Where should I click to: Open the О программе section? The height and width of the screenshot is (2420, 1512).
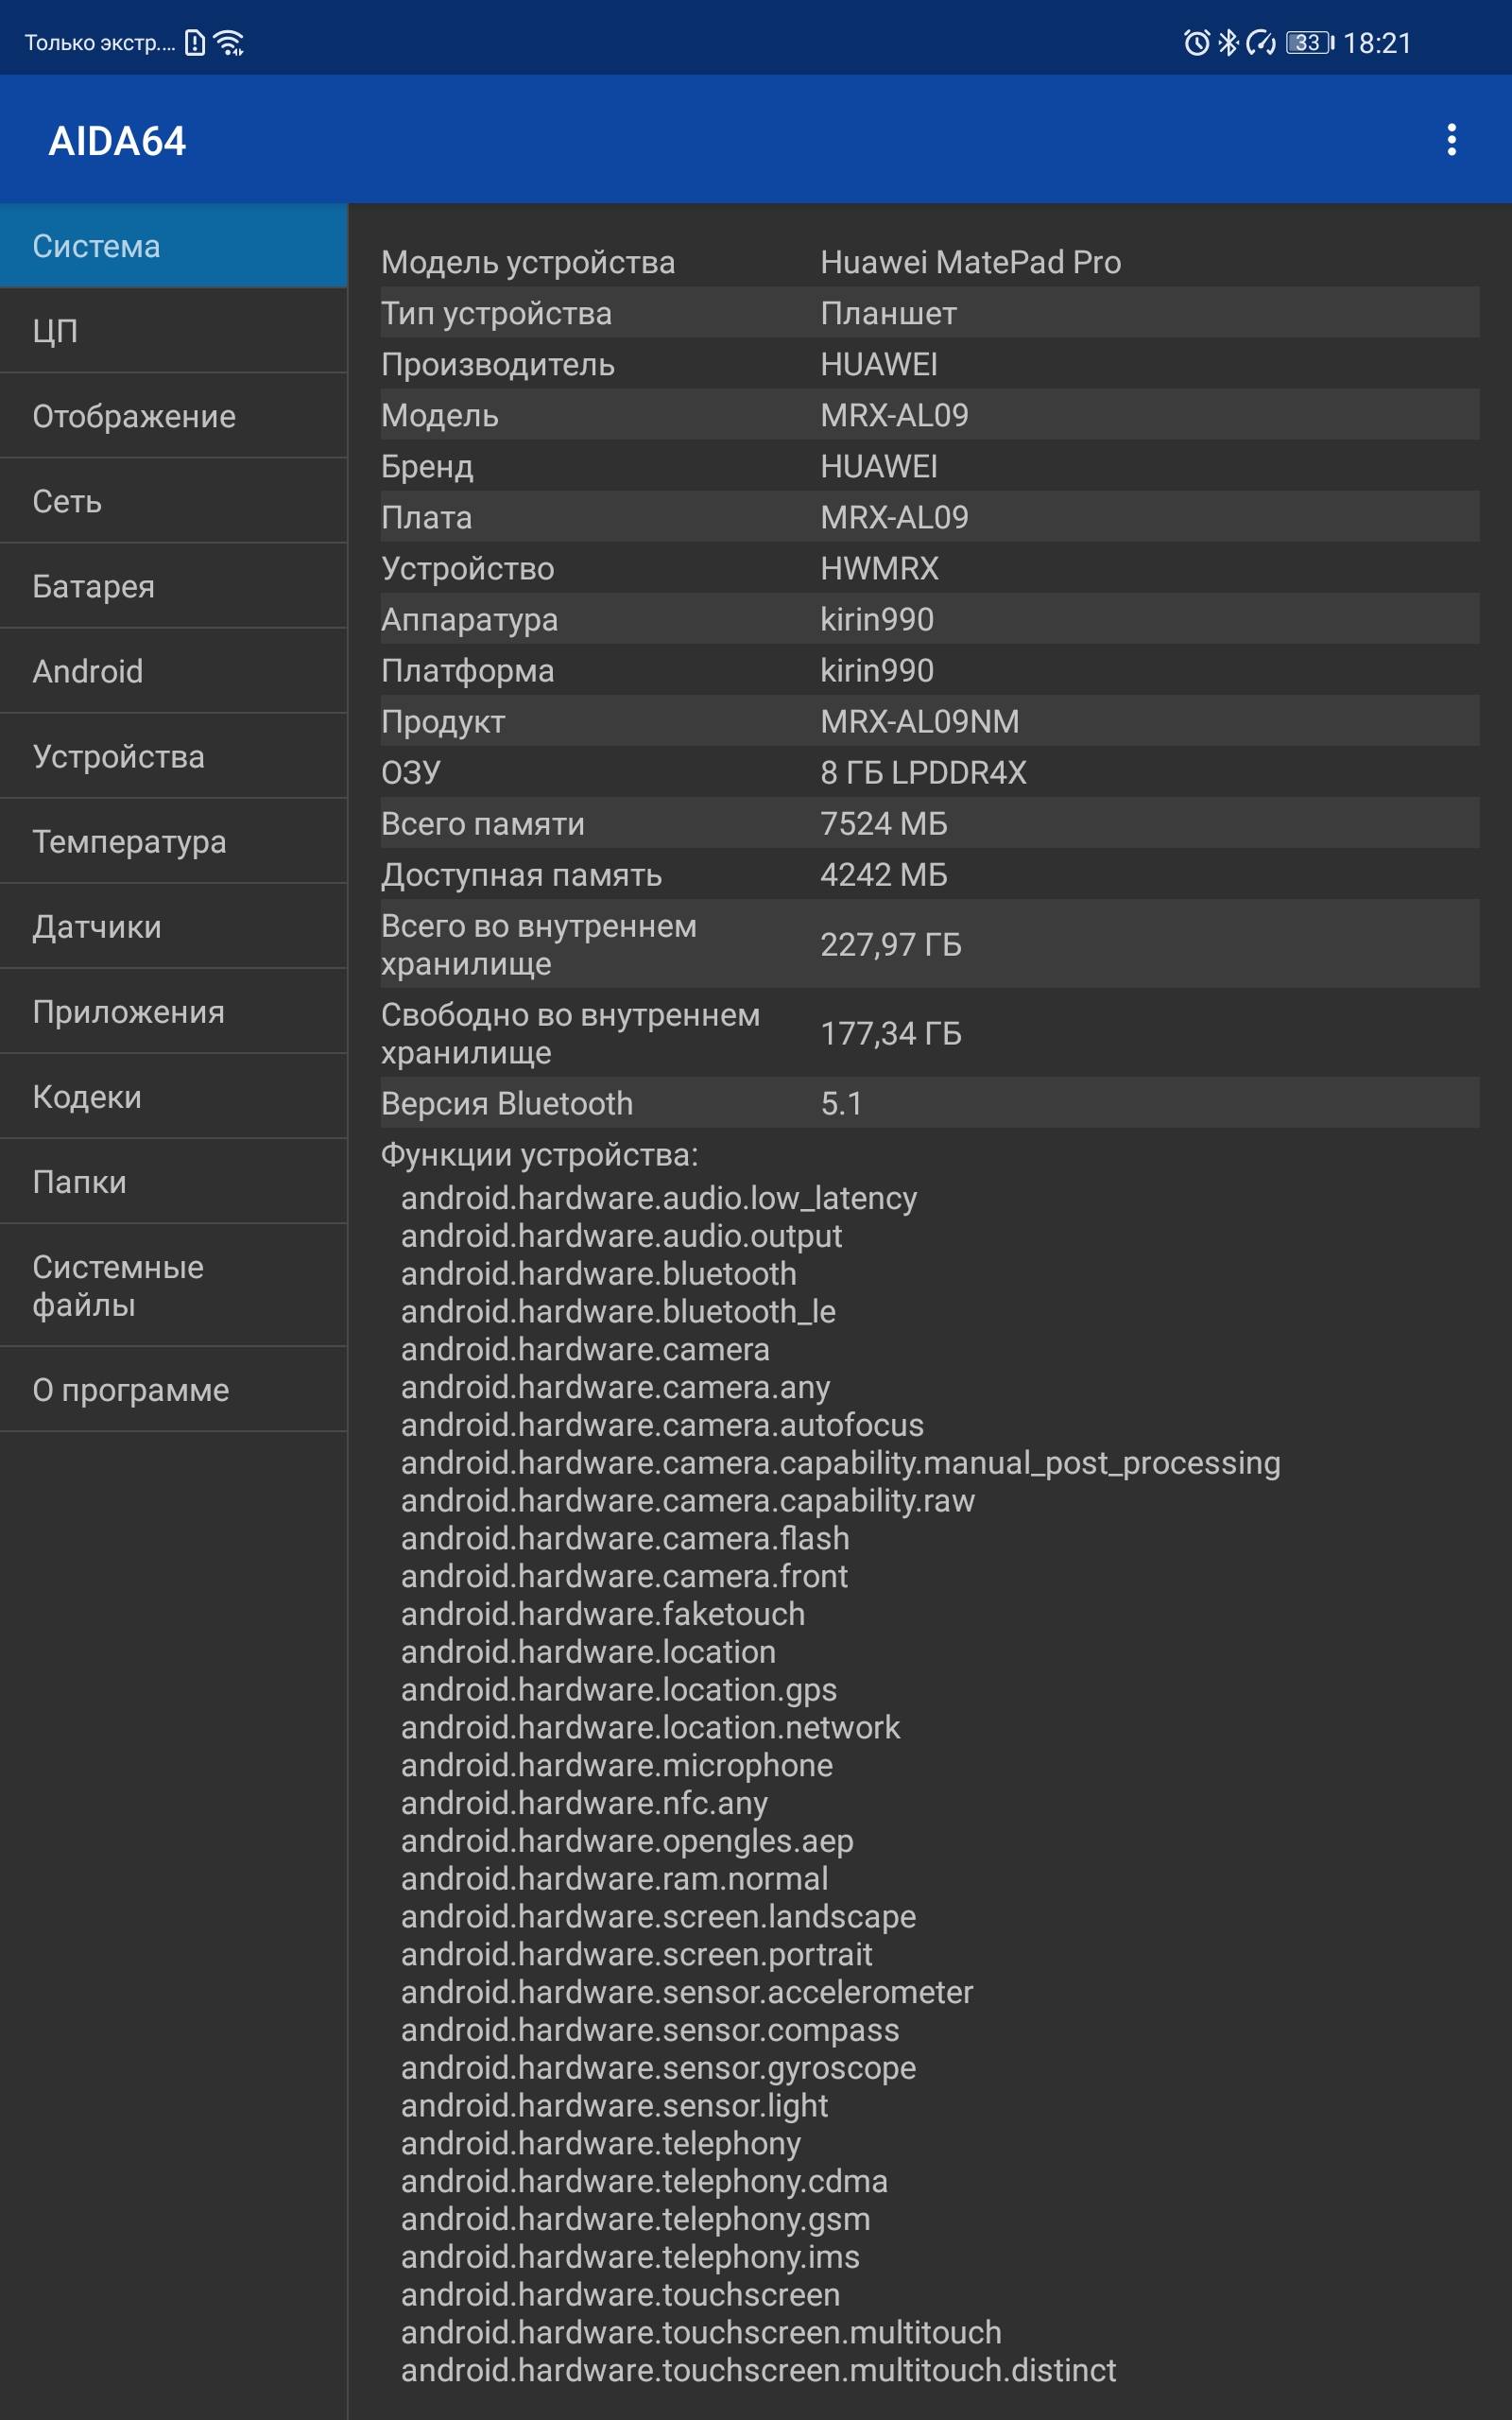(x=174, y=1389)
